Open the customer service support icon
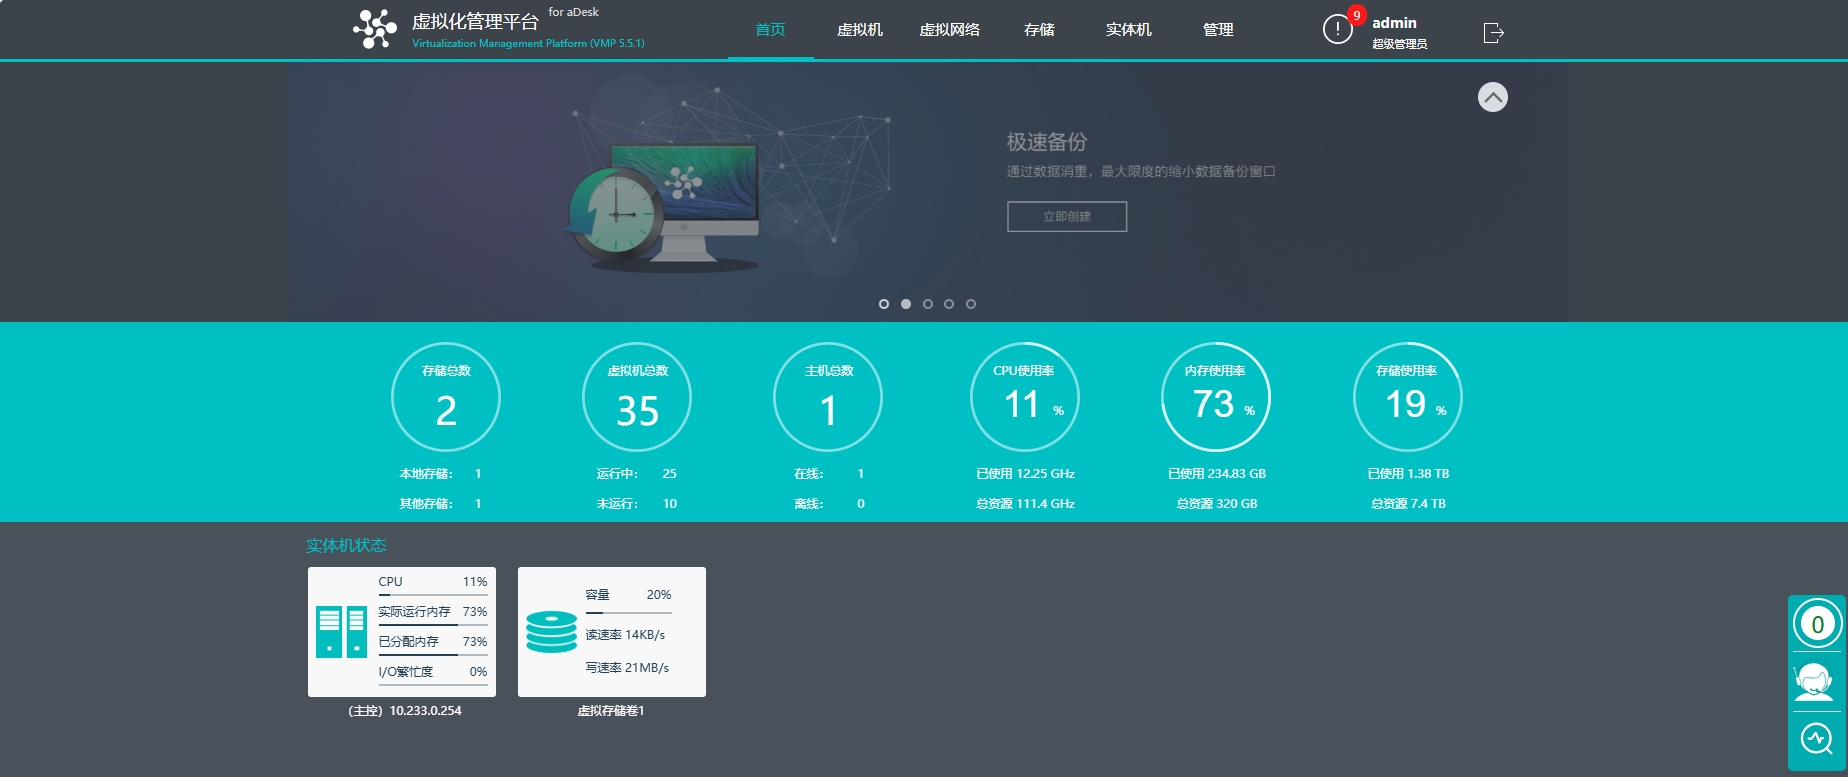 pyautogui.click(x=1814, y=682)
